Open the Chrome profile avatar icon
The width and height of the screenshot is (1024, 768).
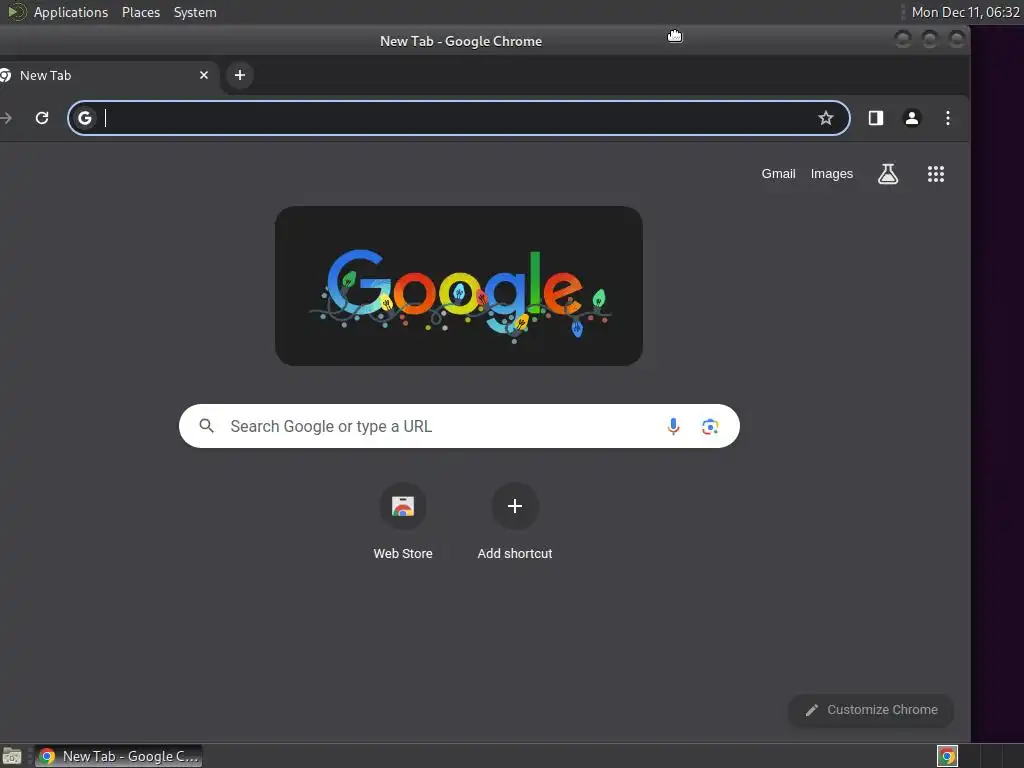pyautogui.click(x=912, y=118)
